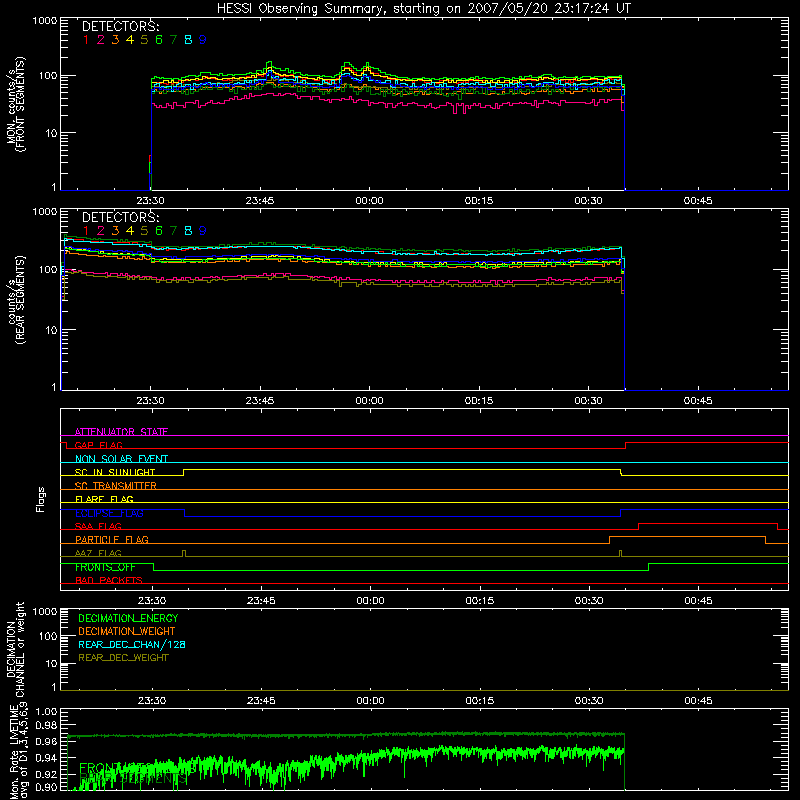Image resolution: width=800 pixels, height=800 pixels.
Task: Click the HESSI Observing Summary title
Action: point(423,9)
